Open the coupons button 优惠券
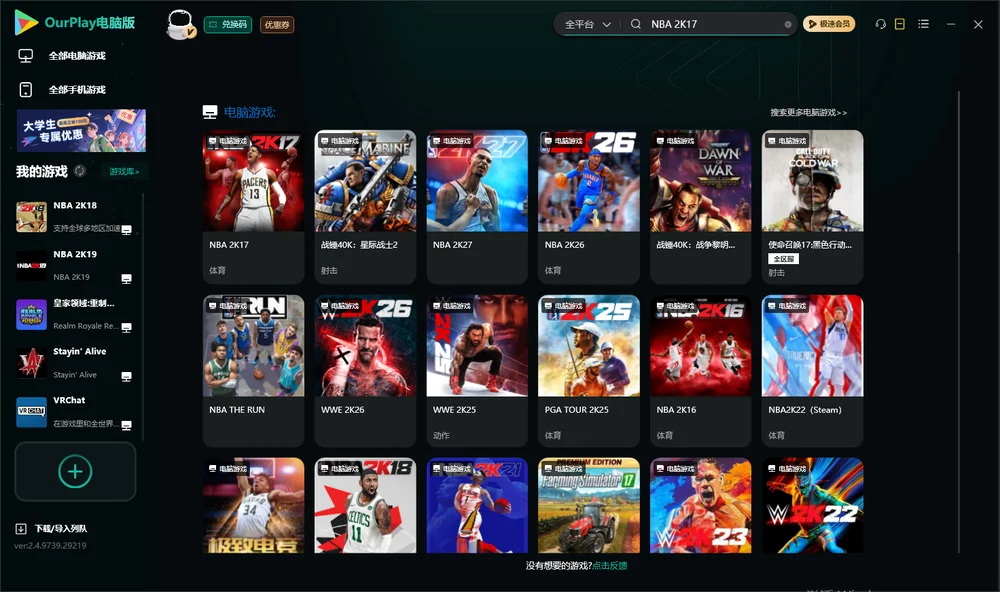 point(277,24)
